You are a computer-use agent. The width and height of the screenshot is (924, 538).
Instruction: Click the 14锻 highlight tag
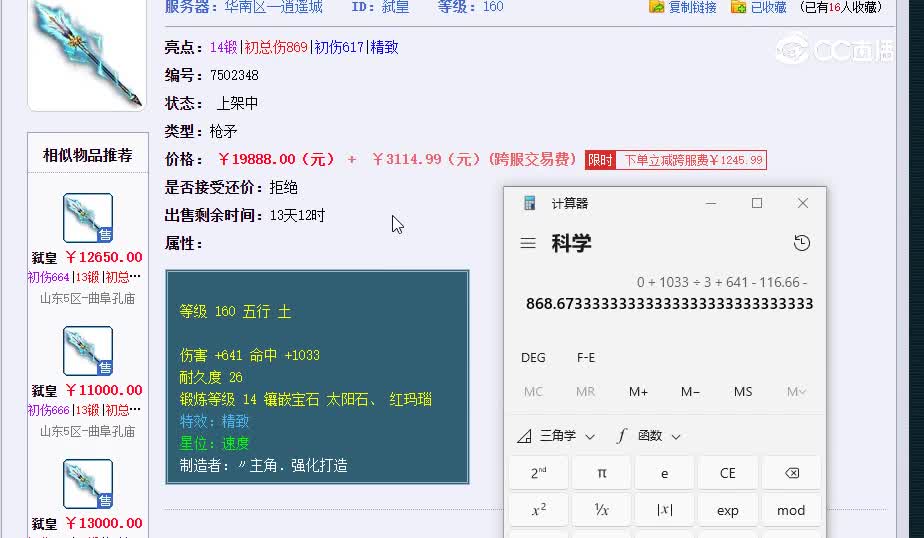click(224, 47)
